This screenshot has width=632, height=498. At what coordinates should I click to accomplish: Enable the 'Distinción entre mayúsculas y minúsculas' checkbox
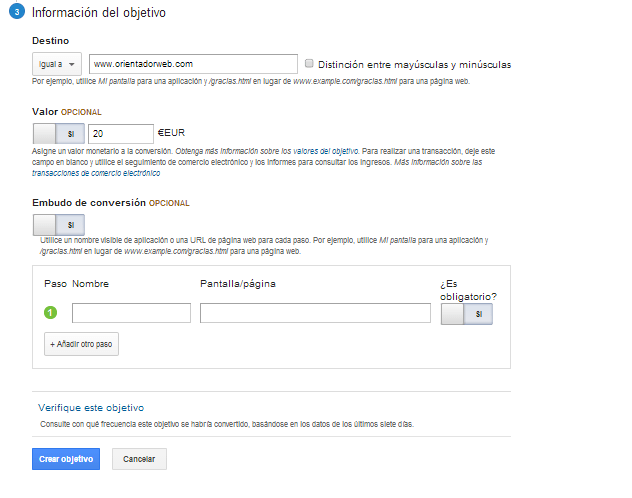[309, 64]
